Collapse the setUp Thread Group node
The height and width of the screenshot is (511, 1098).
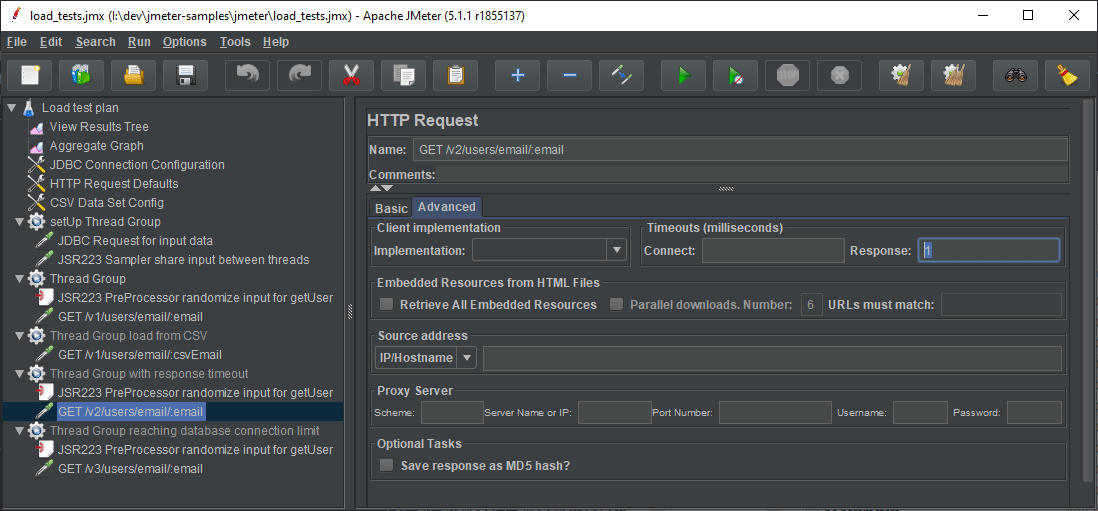pyautogui.click(x=20, y=221)
